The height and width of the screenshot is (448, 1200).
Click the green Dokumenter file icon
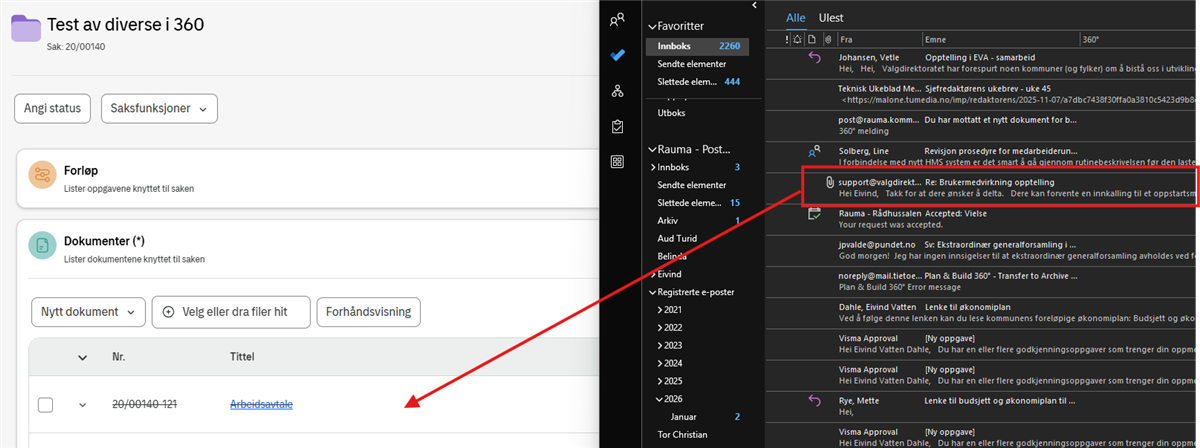[x=42, y=246]
